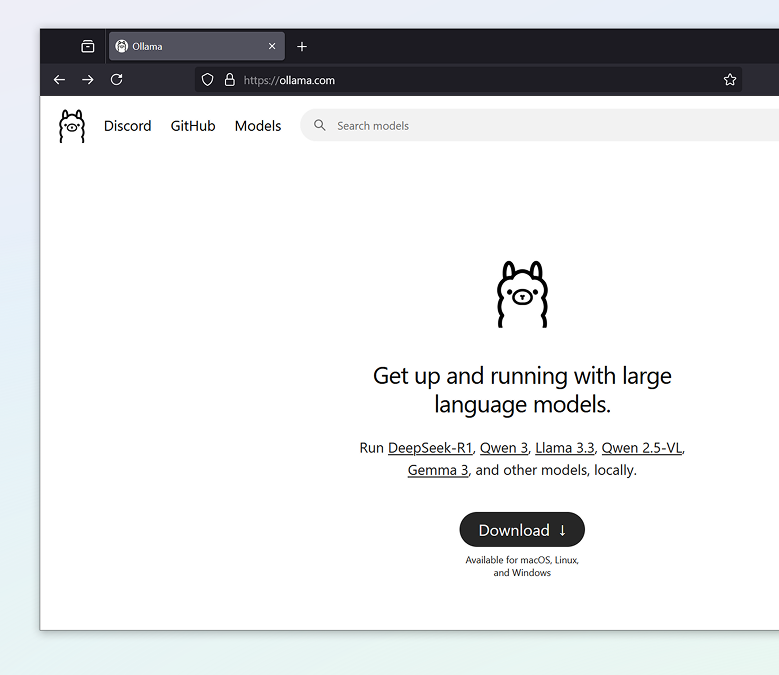
Task: Bookmark this page with star icon
Action: click(x=730, y=79)
